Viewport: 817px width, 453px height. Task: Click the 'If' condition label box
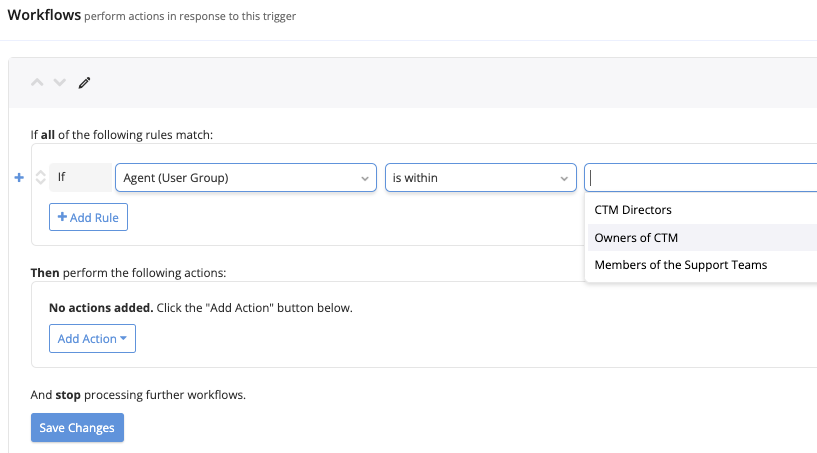[x=80, y=177]
